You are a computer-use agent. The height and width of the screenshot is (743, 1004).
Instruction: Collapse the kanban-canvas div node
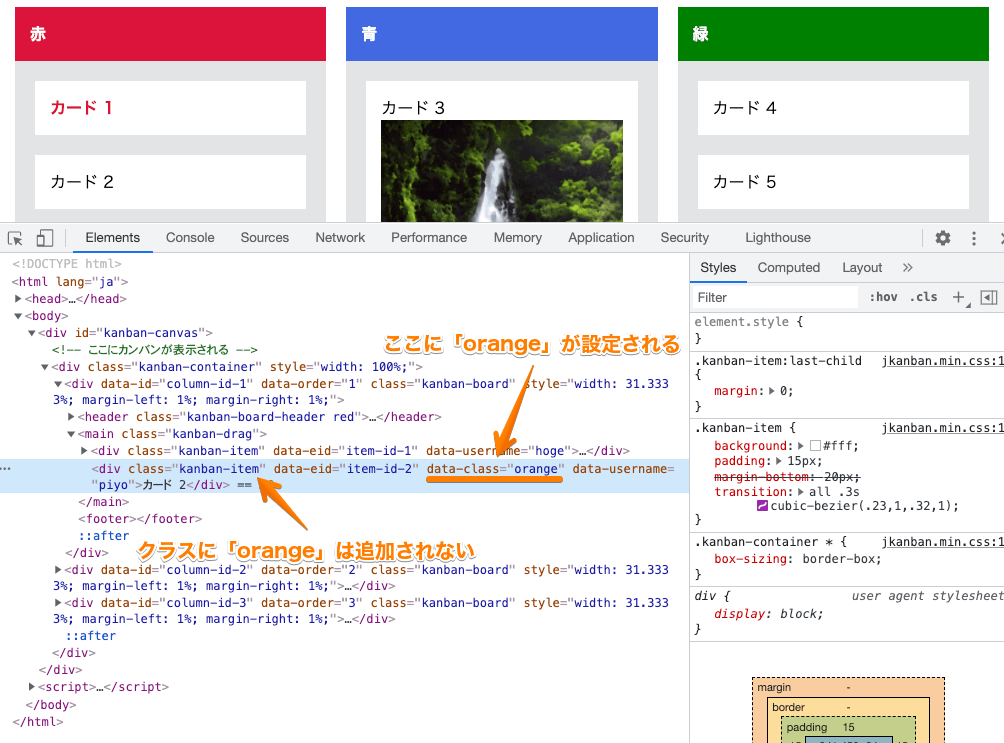click(31, 333)
